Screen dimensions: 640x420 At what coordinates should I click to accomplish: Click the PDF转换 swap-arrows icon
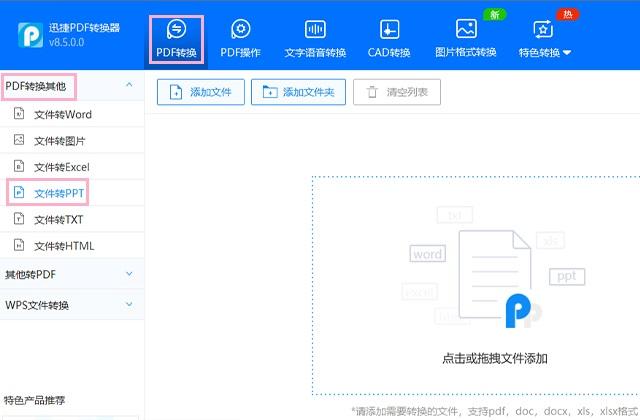click(176, 29)
